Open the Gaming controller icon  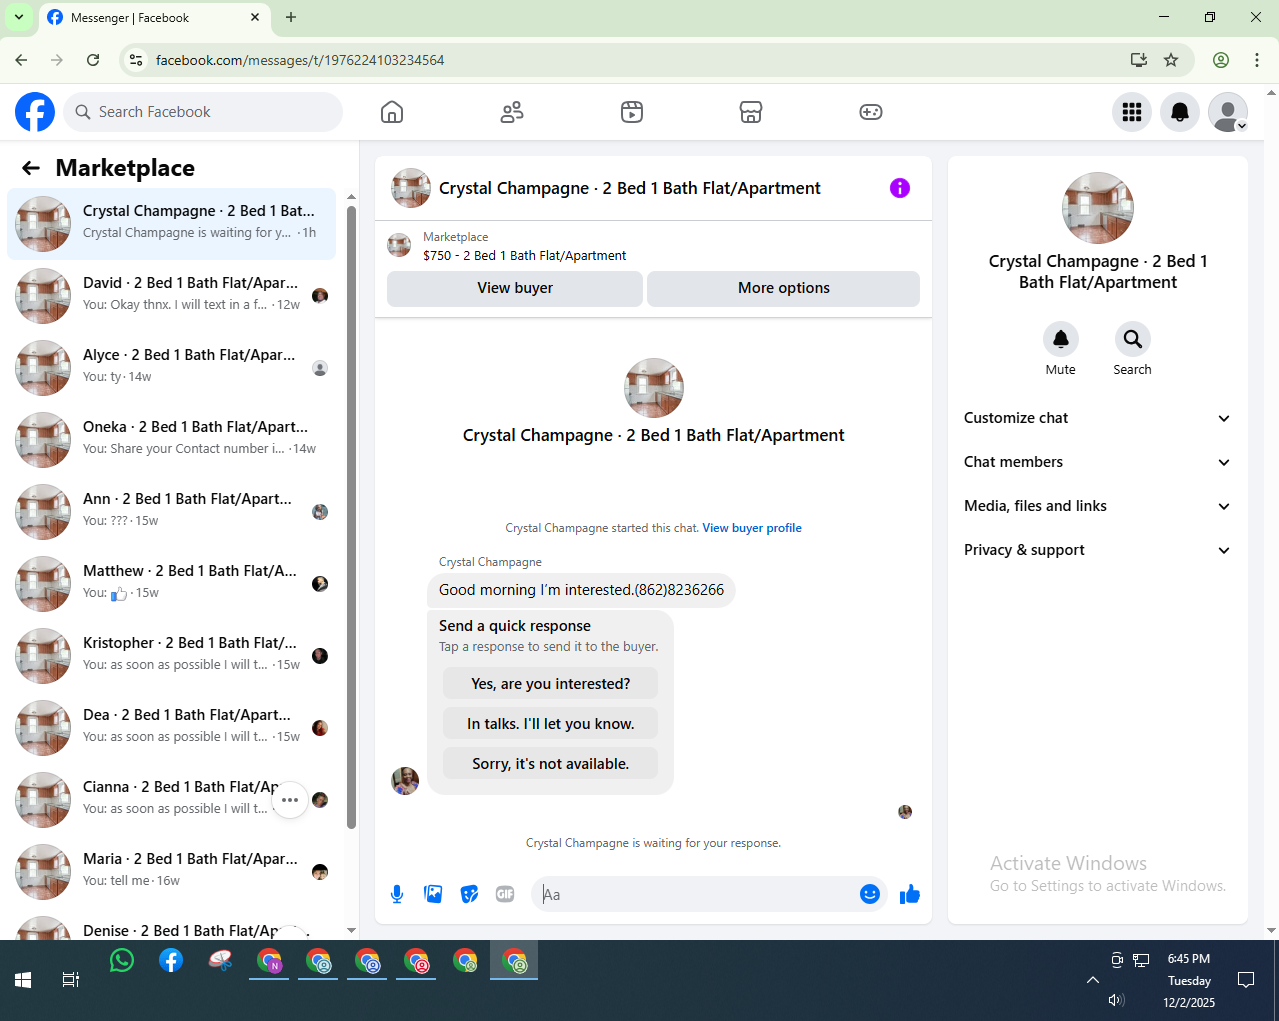point(871,112)
